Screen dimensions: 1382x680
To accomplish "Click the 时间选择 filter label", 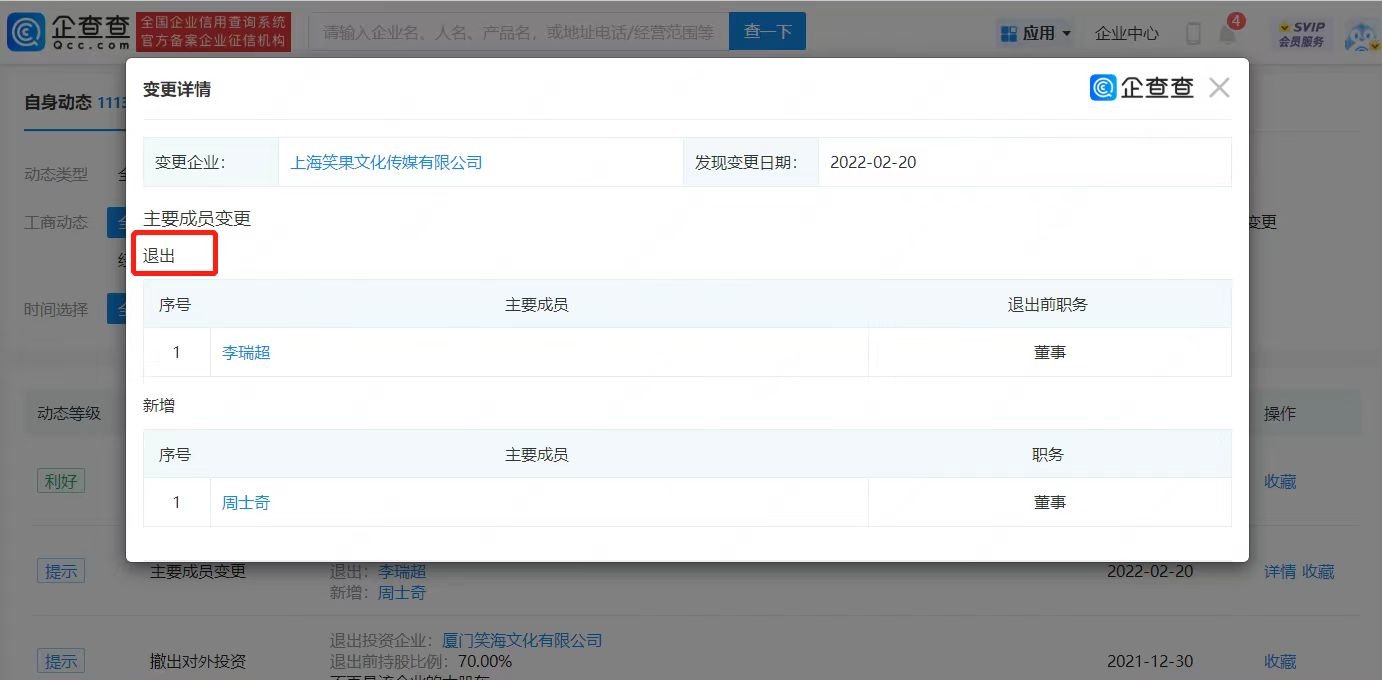I will [56, 309].
